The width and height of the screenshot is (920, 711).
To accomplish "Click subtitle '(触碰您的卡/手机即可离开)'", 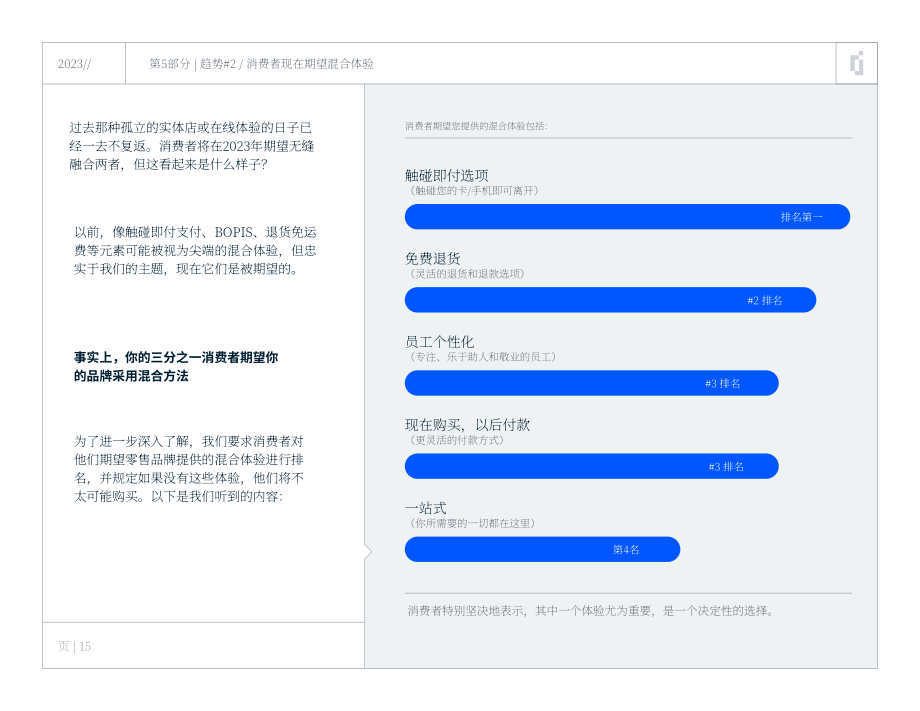I will [x=472, y=191].
